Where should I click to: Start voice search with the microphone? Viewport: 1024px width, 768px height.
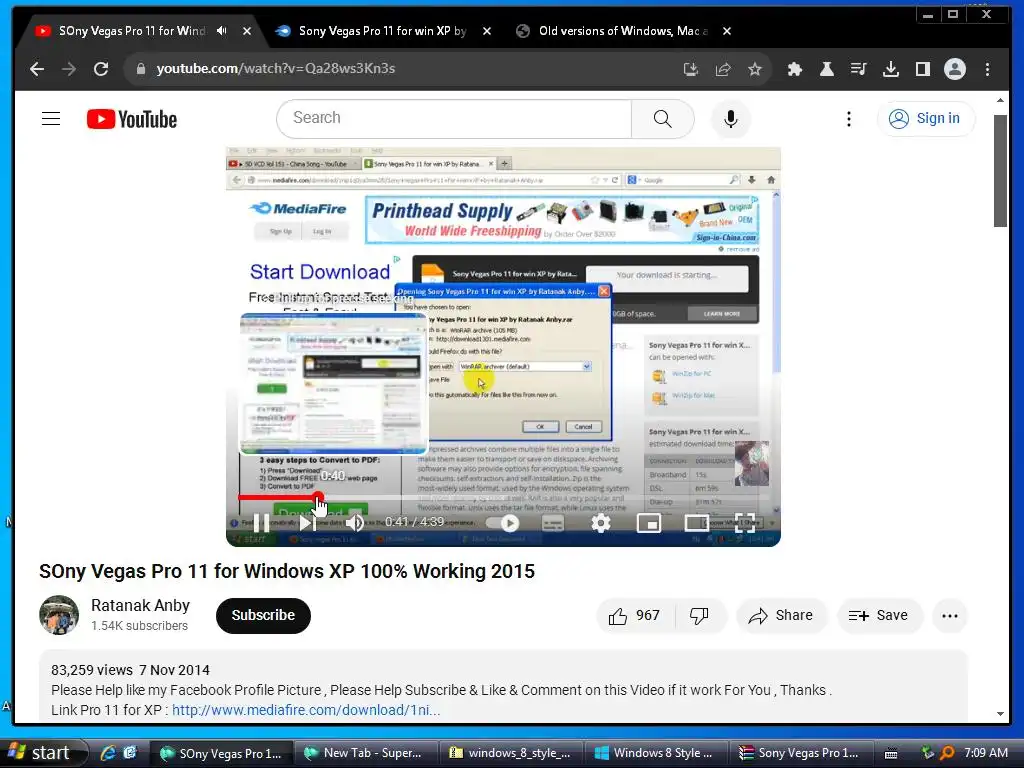coord(731,118)
